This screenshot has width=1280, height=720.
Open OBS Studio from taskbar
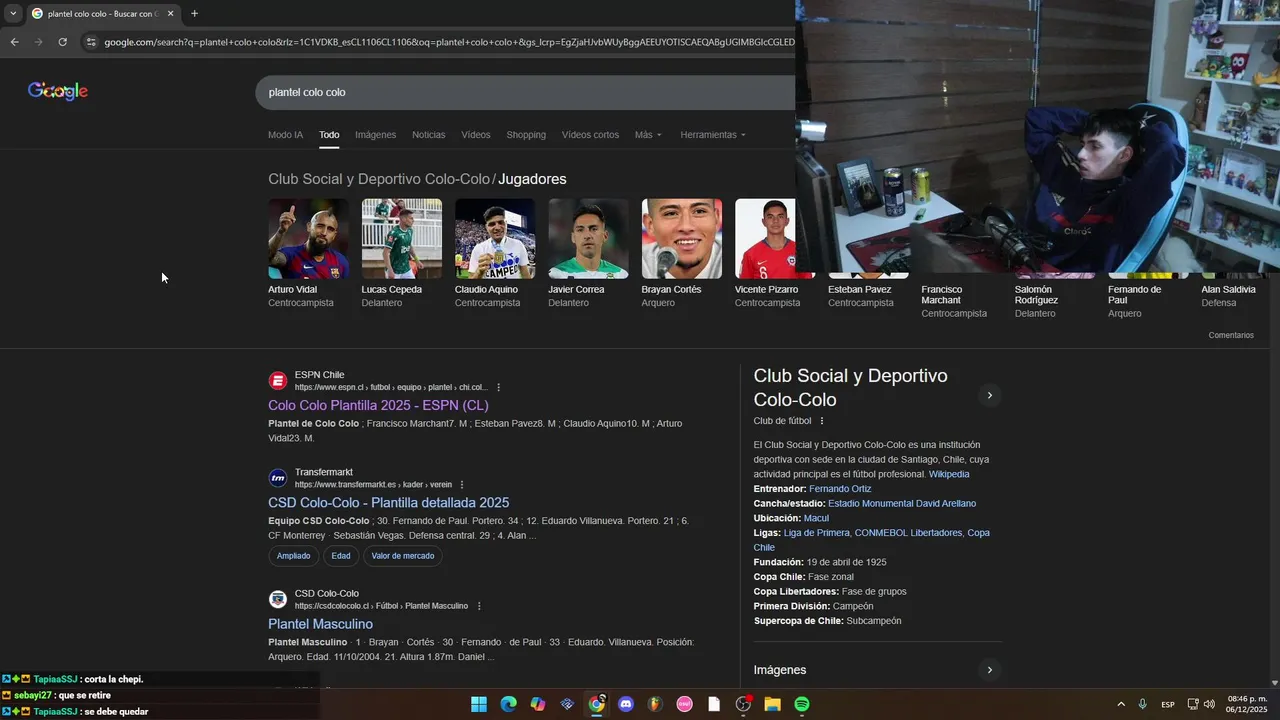(743, 704)
